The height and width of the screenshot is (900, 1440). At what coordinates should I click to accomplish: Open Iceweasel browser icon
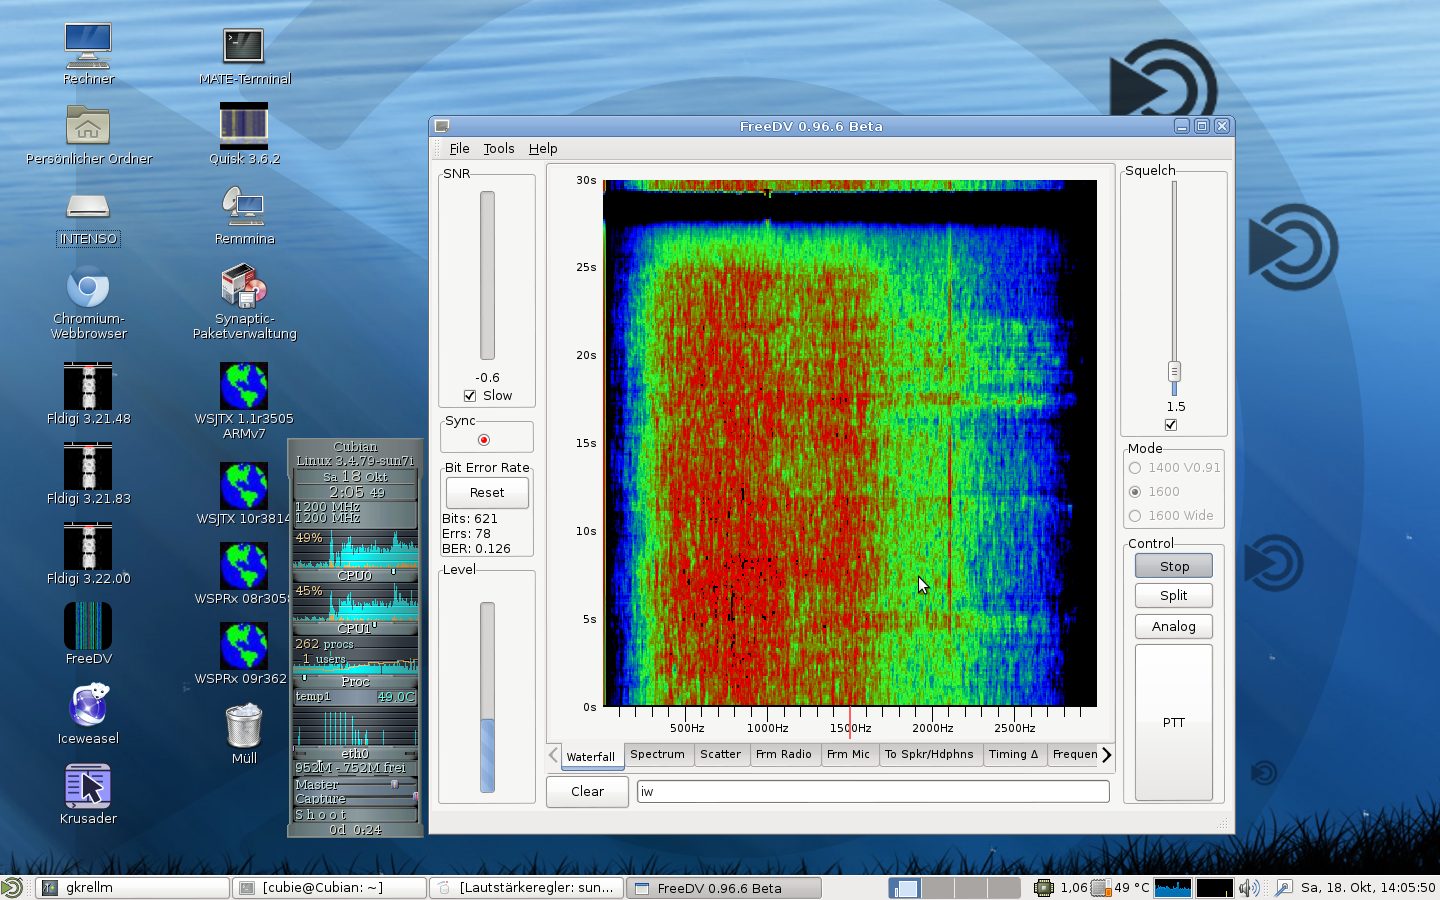click(88, 706)
